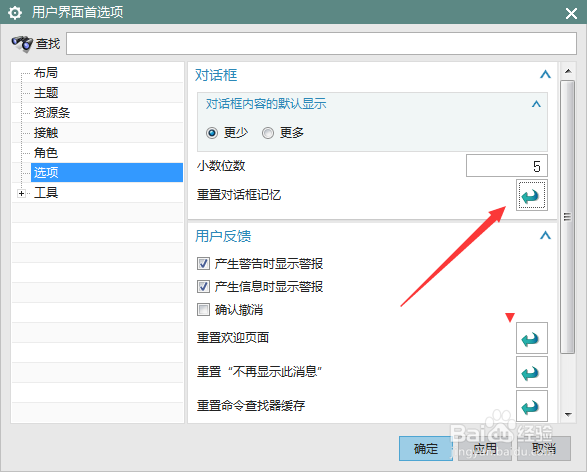This screenshot has width=587, height=472.
Task: Select 主题 in the tree
Action: pos(46,92)
